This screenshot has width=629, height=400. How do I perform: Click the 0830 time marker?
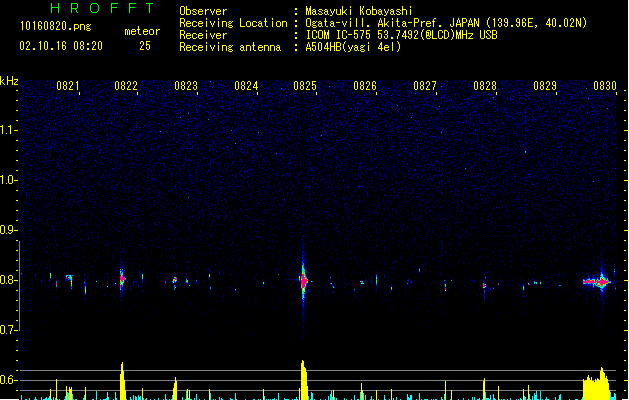[605, 86]
